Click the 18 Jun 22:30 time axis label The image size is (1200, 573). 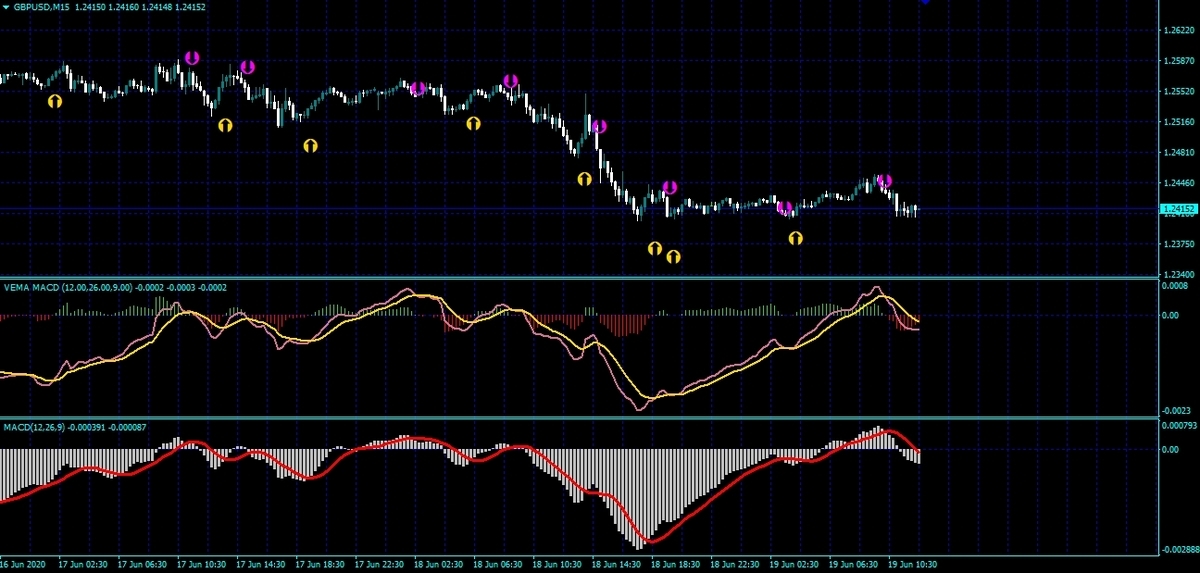click(x=736, y=566)
